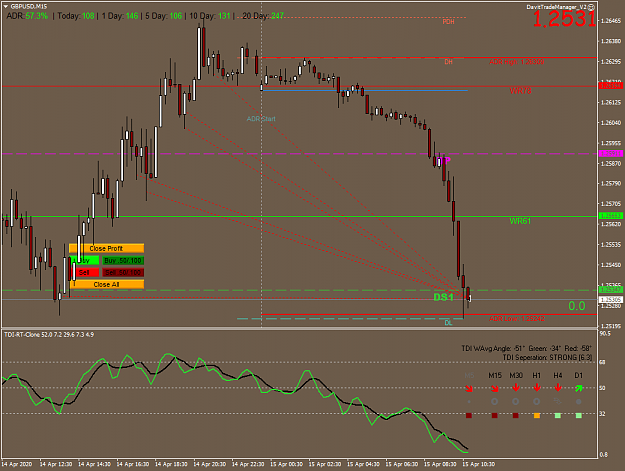Click the ADR High: 1.26309 label
Image resolution: width=625 pixels, height=471 pixels.
pos(516,62)
